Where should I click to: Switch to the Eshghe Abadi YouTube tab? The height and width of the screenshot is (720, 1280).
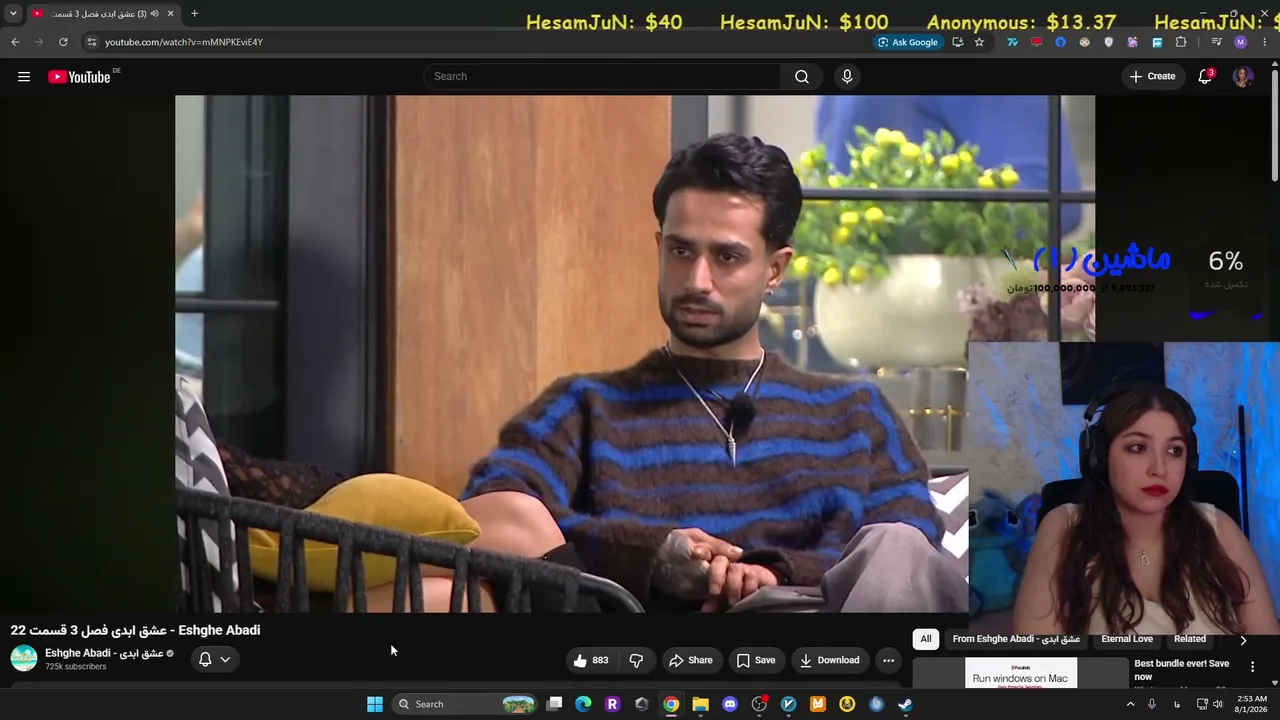point(103,14)
